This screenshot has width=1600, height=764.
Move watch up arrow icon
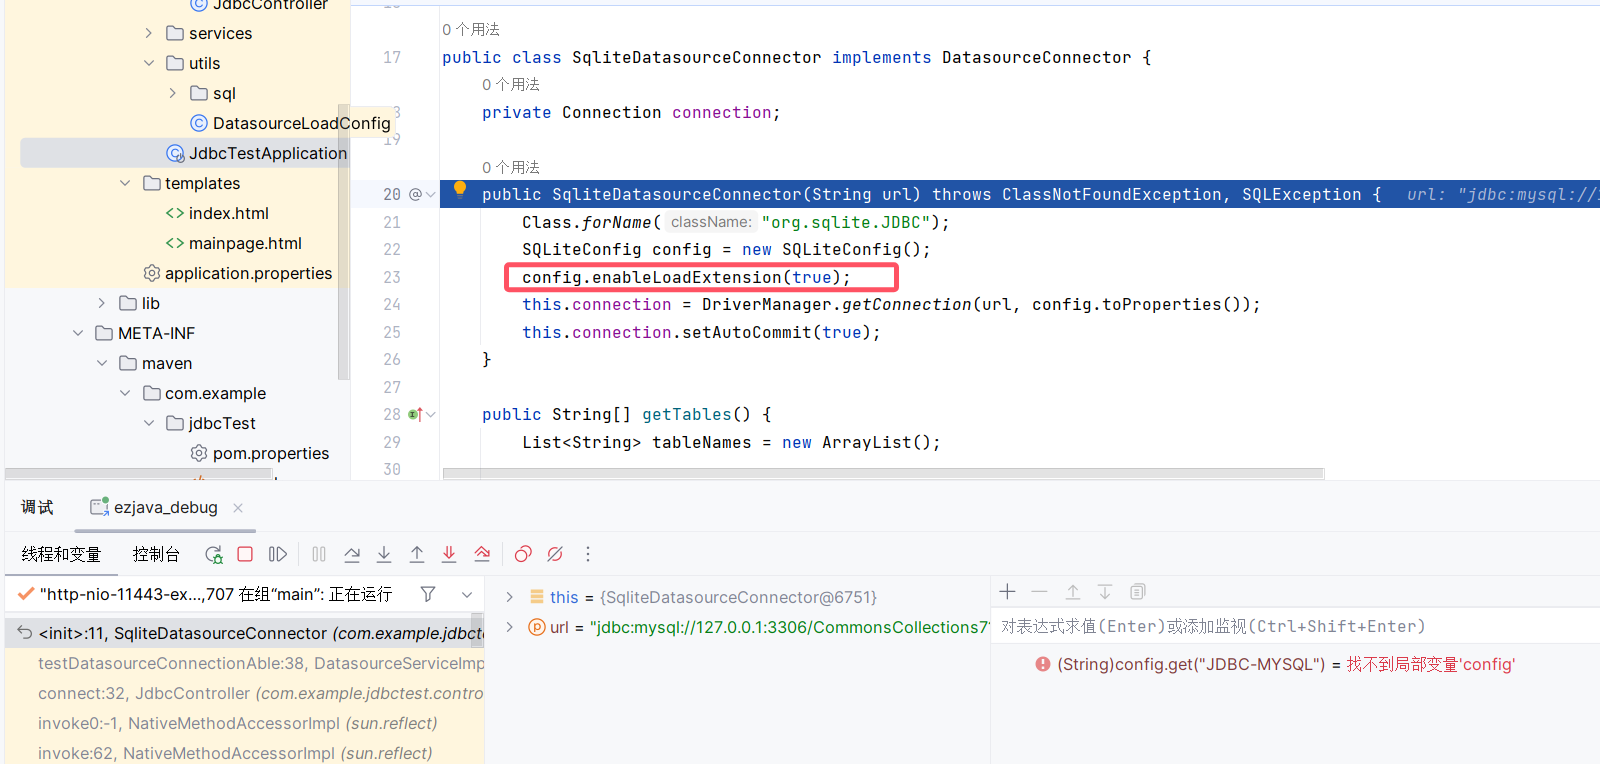[x=1072, y=592]
